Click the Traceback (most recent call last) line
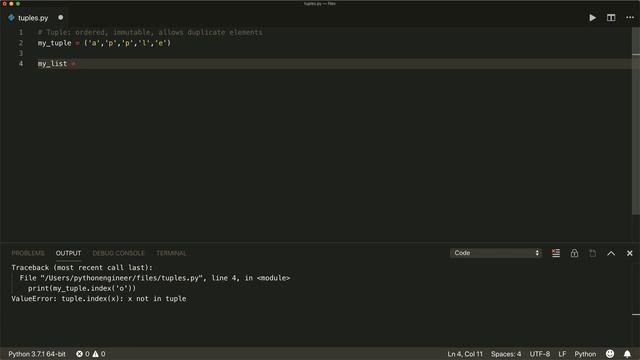 click(82, 267)
